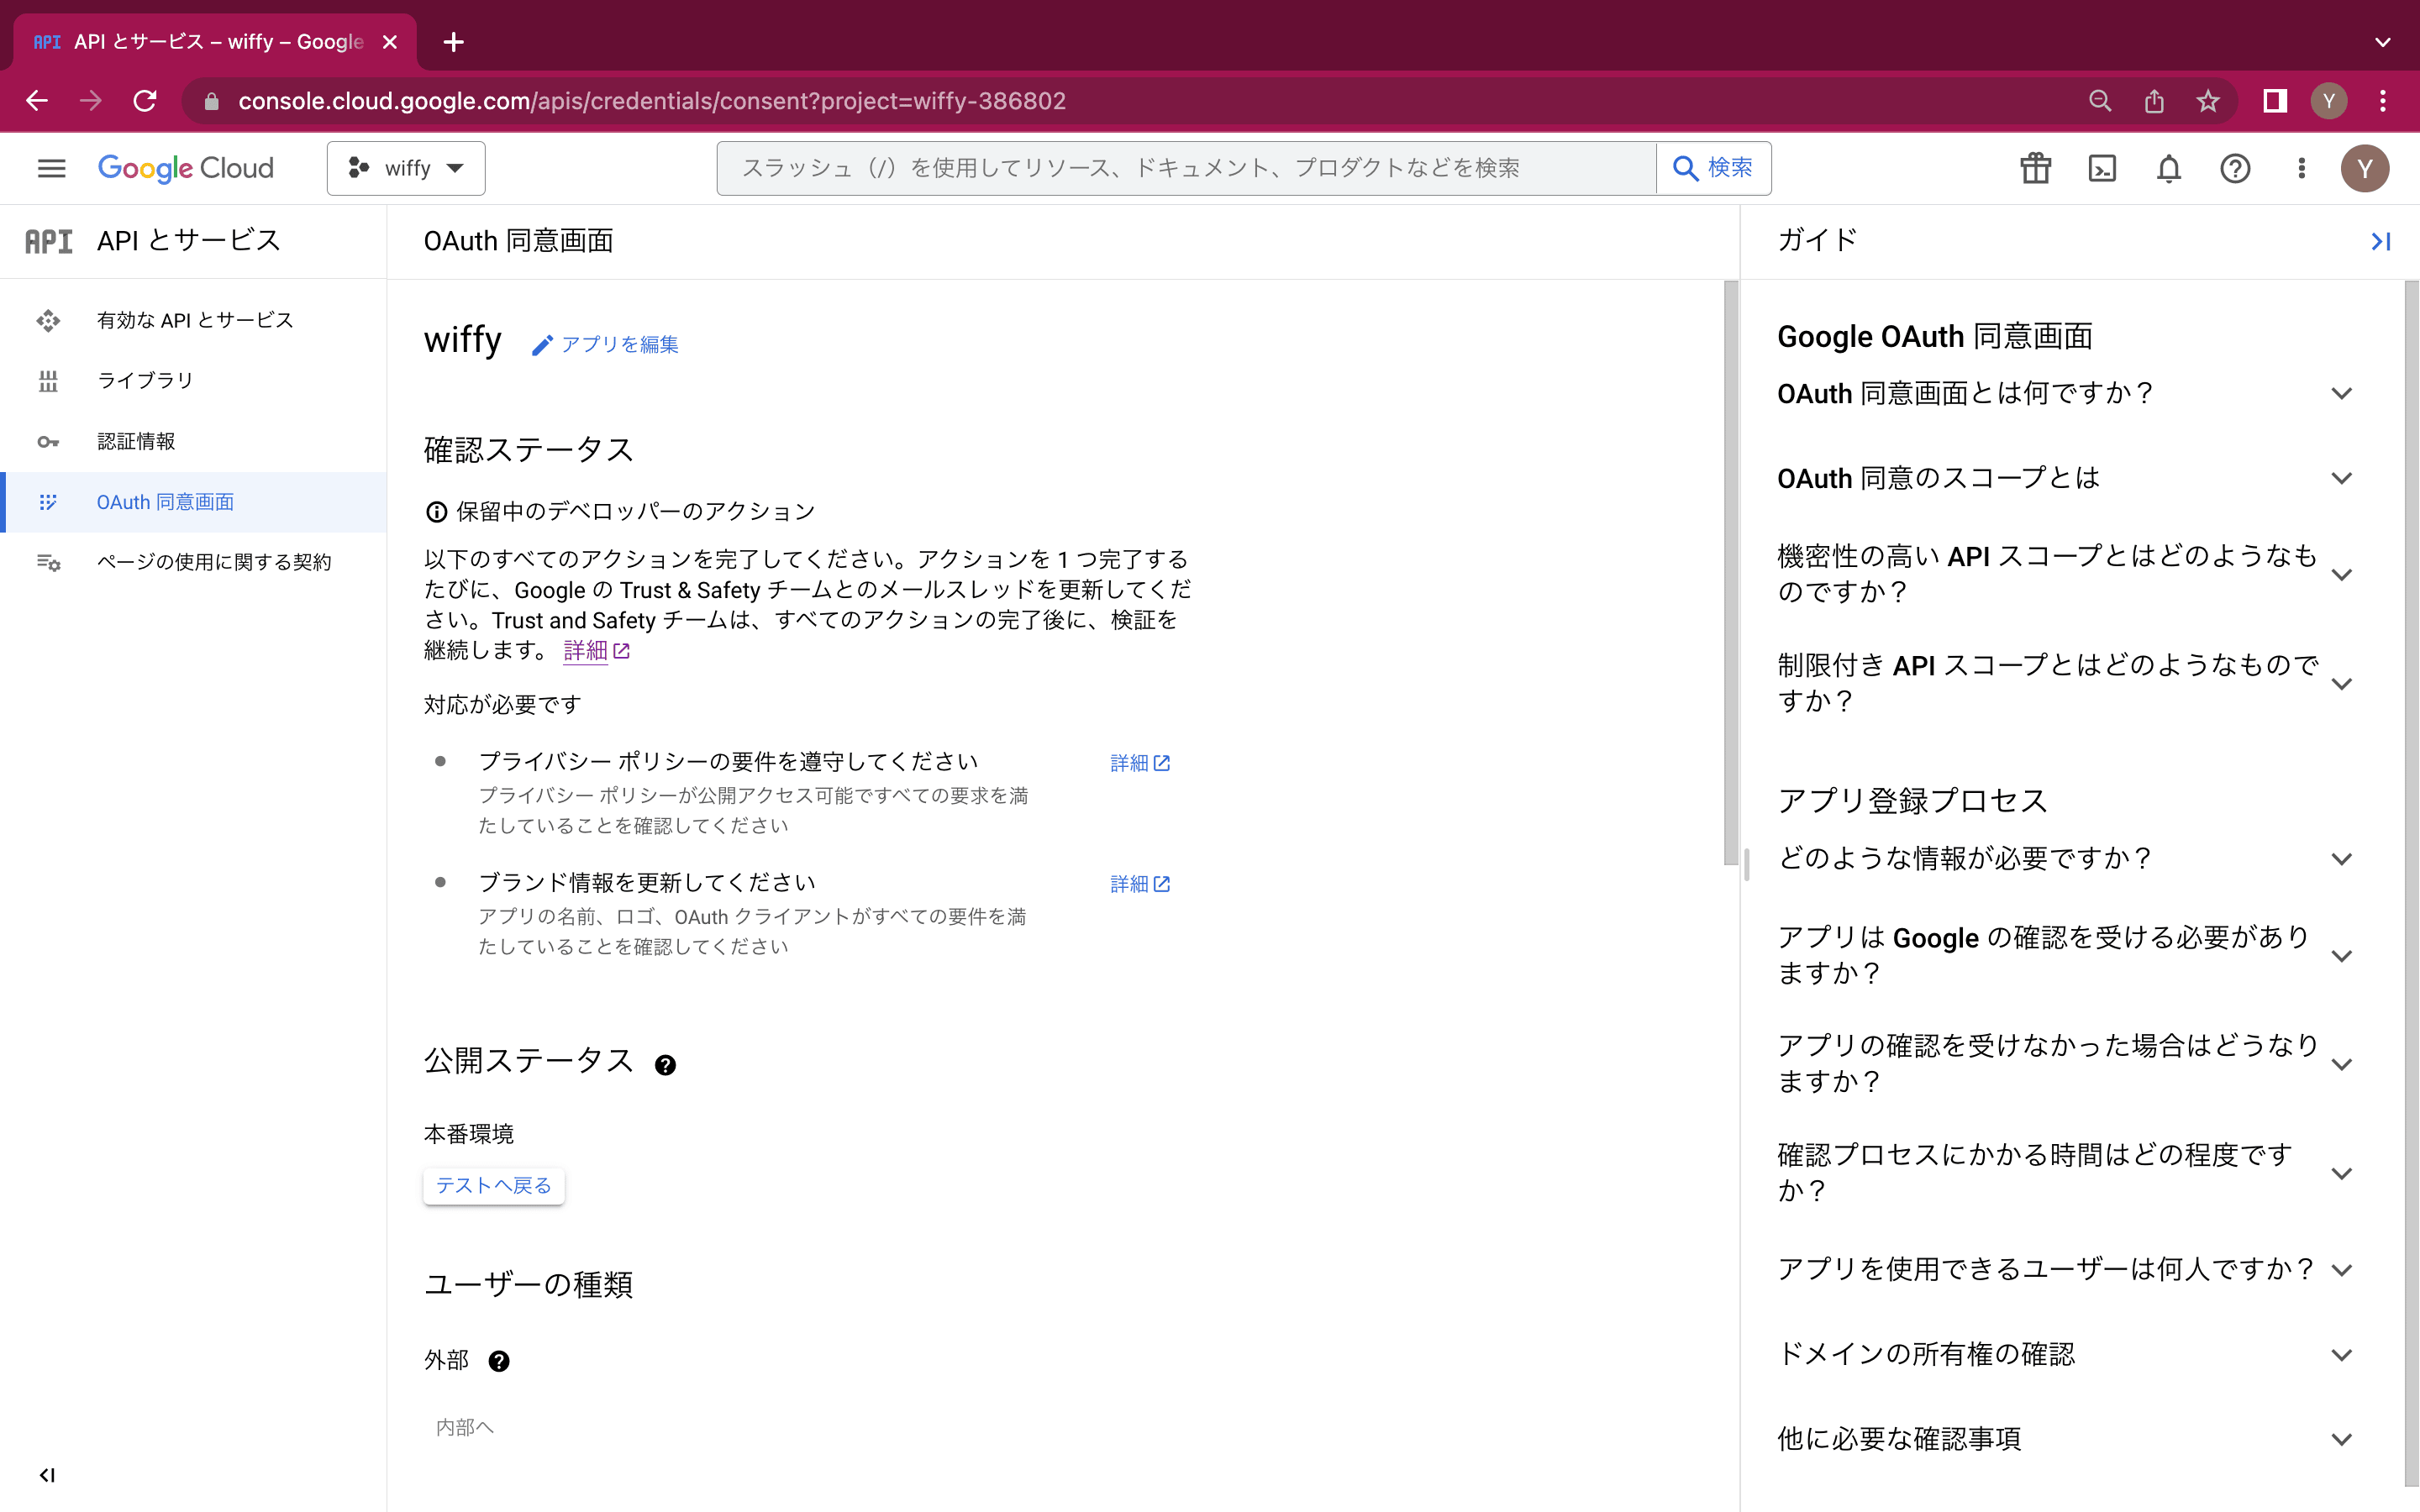Go to 有効な API とサービス
Image resolution: width=2420 pixels, height=1512 pixels.
coord(194,320)
